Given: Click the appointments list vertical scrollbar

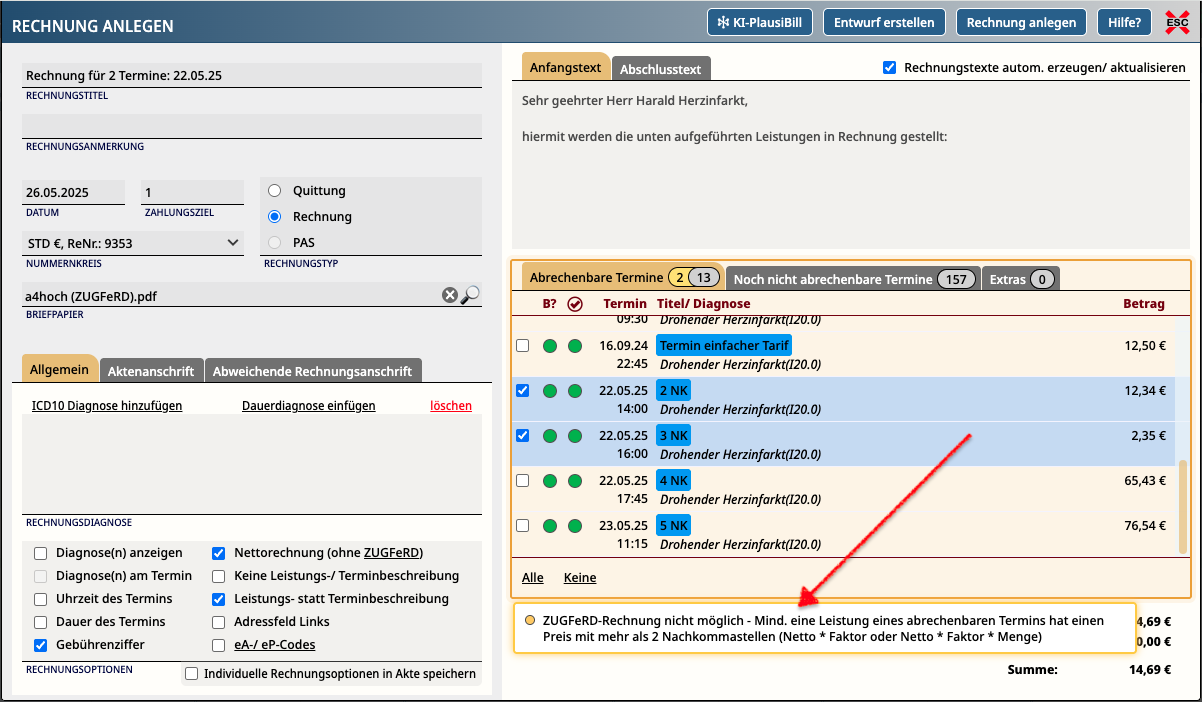Looking at the screenshot, I should click(1184, 506).
